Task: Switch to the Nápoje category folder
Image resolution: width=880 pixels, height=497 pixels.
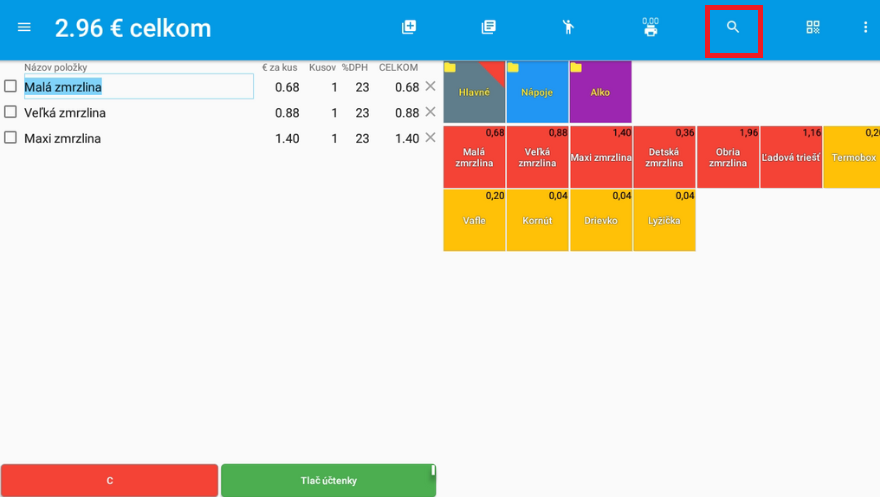Action: [x=537, y=92]
